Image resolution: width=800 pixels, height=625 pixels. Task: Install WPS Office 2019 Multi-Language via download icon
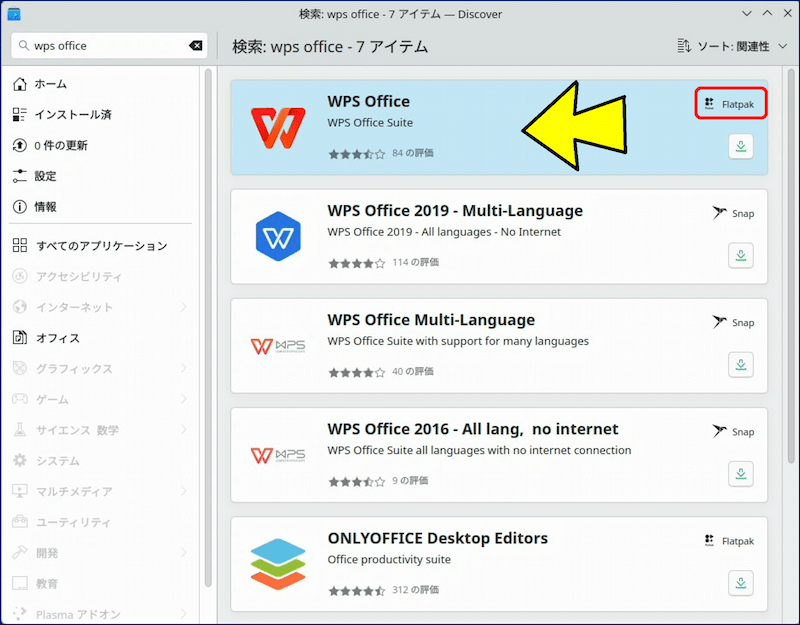(x=740, y=256)
